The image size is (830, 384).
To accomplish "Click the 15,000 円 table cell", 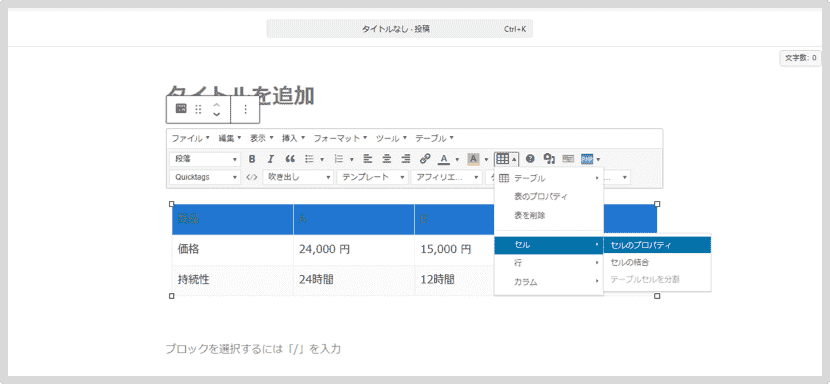I will click(x=455, y=249).
